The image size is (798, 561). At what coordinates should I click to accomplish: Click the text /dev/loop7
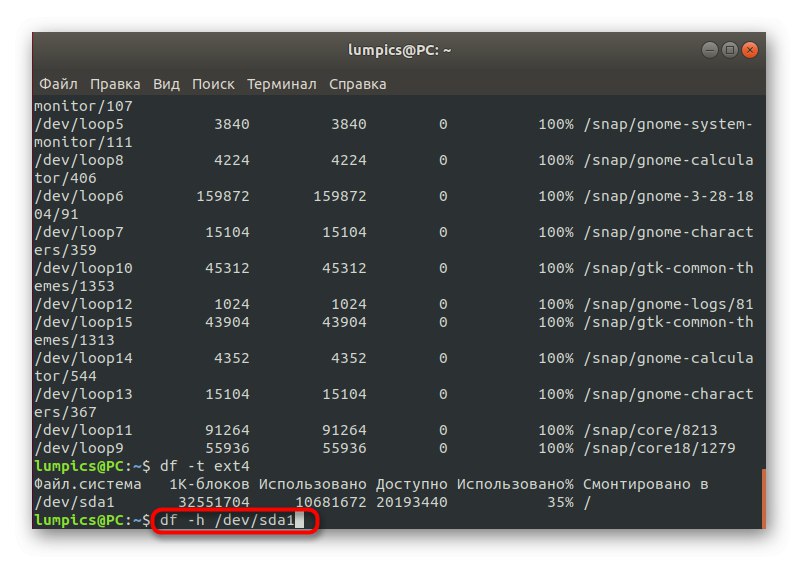(x=79, y=232)
